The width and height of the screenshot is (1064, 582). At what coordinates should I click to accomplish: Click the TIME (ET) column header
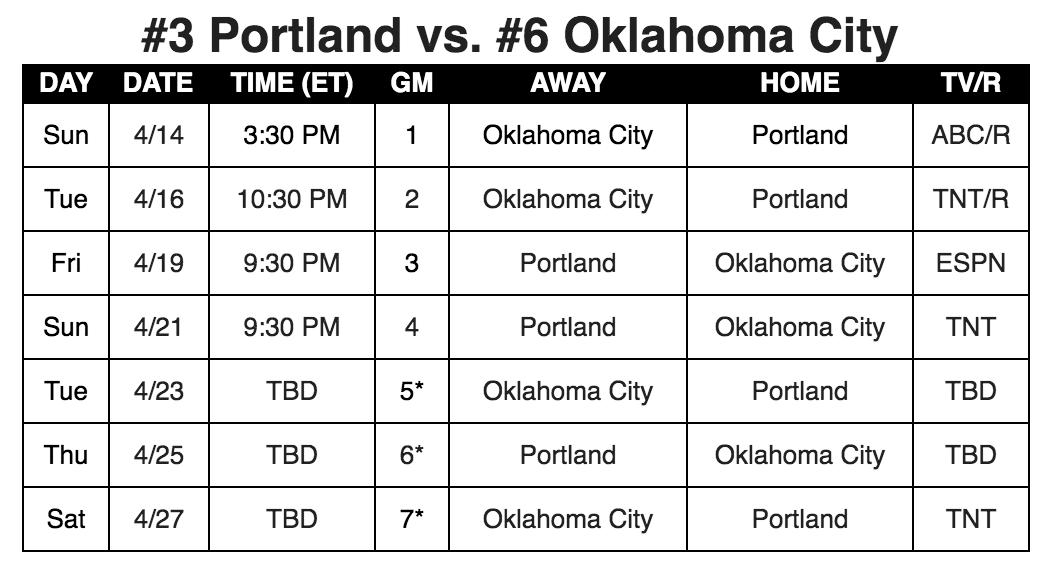[292, 83]
